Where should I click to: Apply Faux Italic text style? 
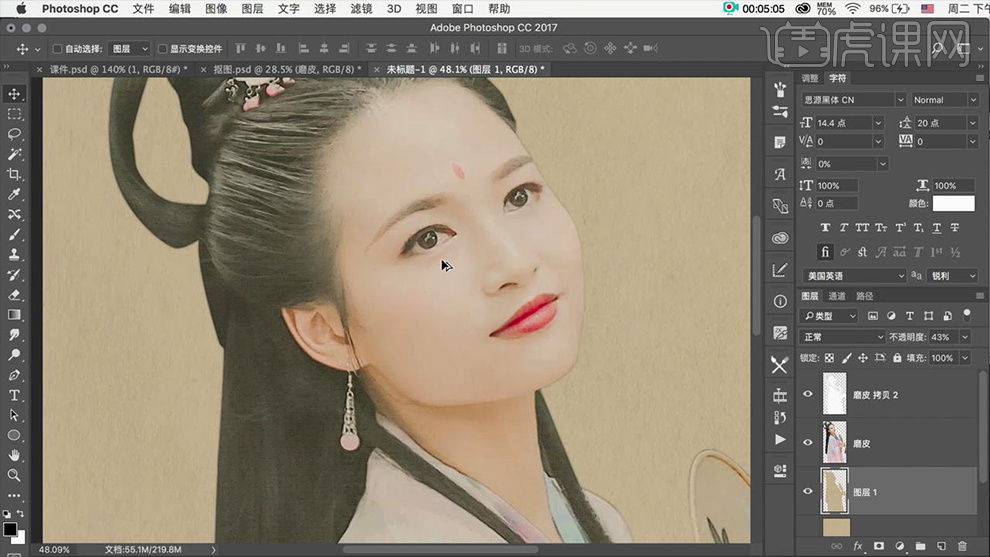coord(844,227)
